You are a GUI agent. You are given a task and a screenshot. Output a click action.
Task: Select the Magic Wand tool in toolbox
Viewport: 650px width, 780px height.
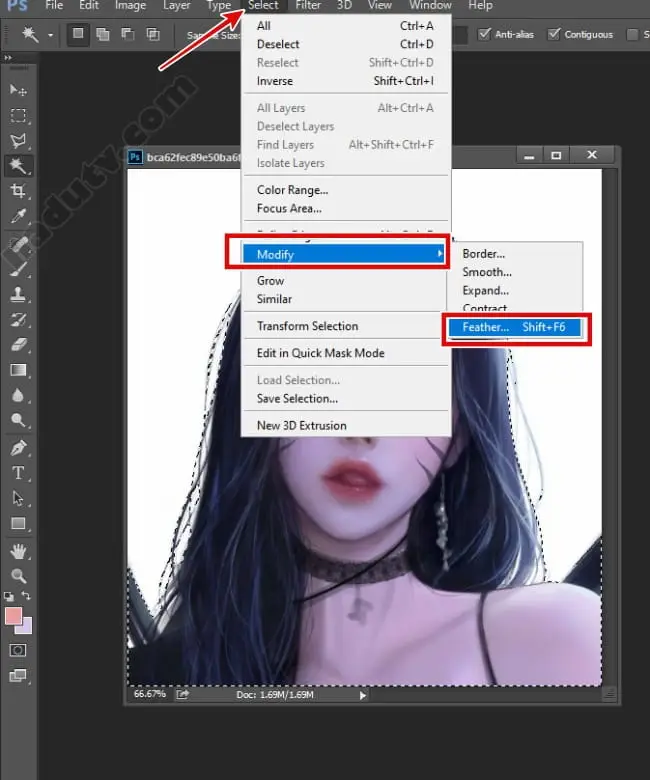pyautogui.click(x=18, y=166)
